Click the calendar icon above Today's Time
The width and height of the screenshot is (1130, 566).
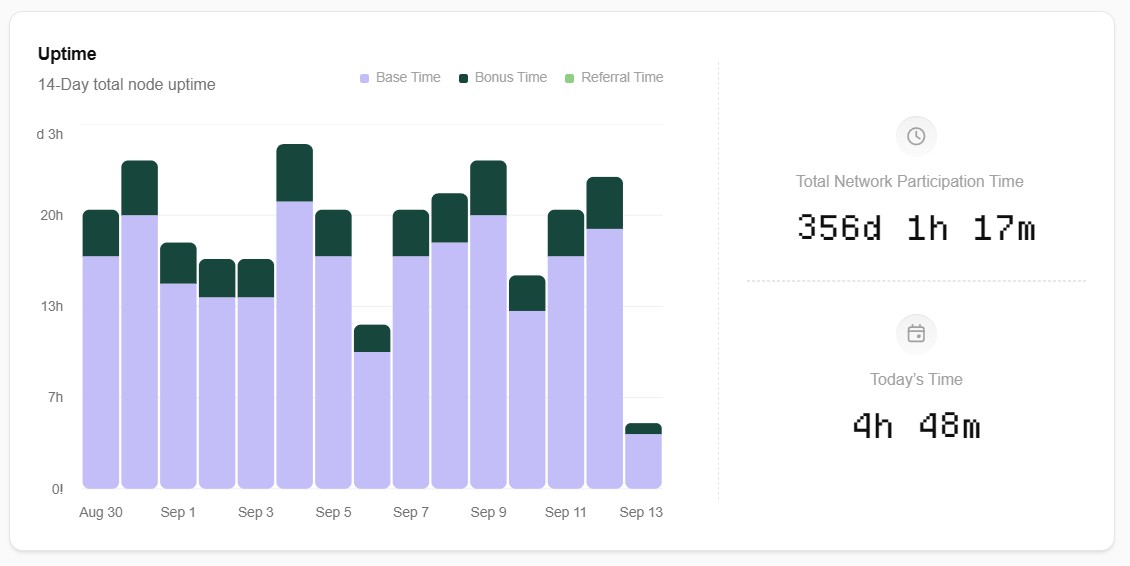(916, 334)
